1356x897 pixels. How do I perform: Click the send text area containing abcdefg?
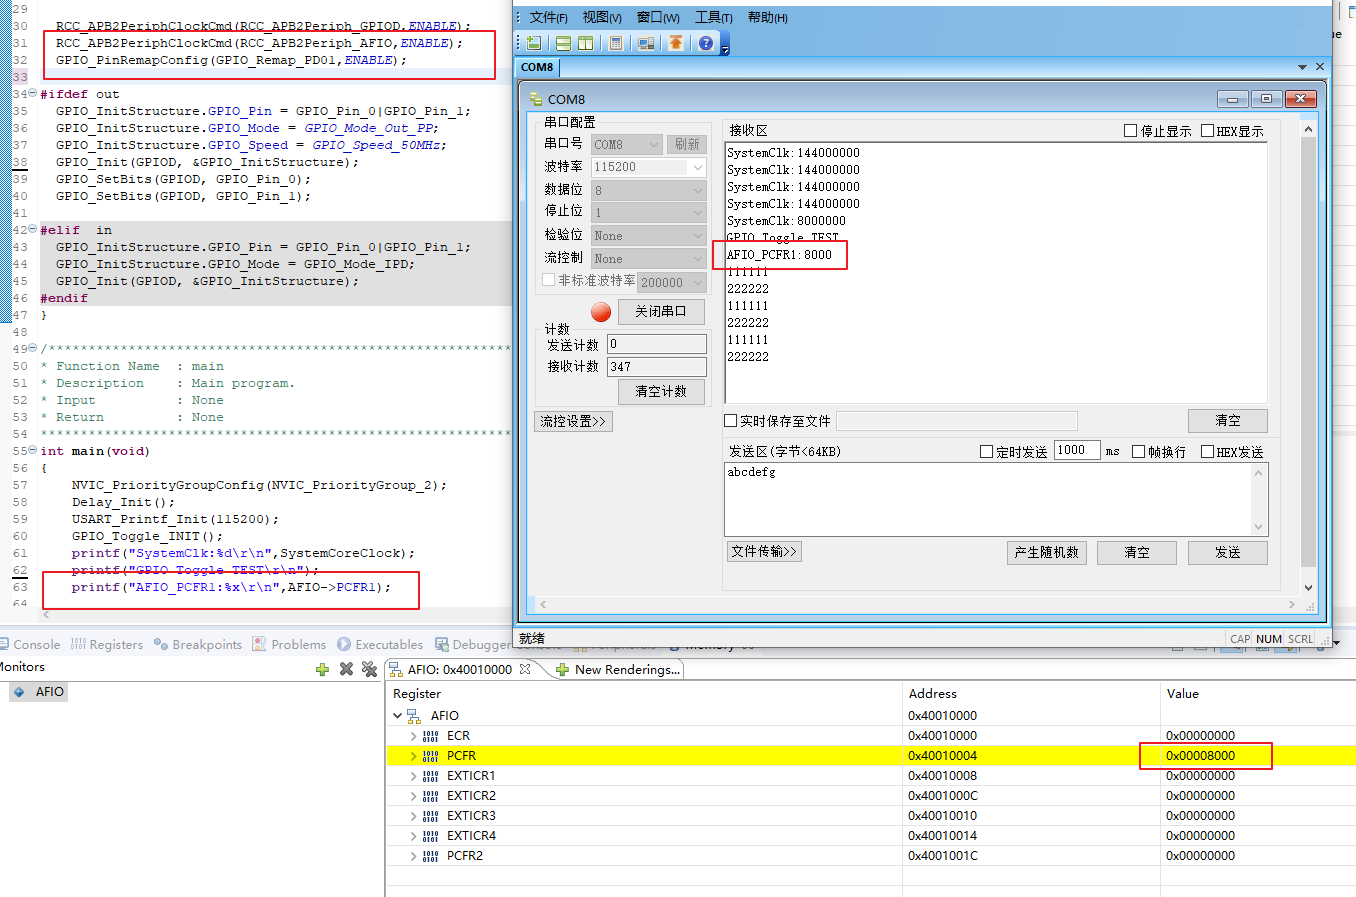[996, 499]
